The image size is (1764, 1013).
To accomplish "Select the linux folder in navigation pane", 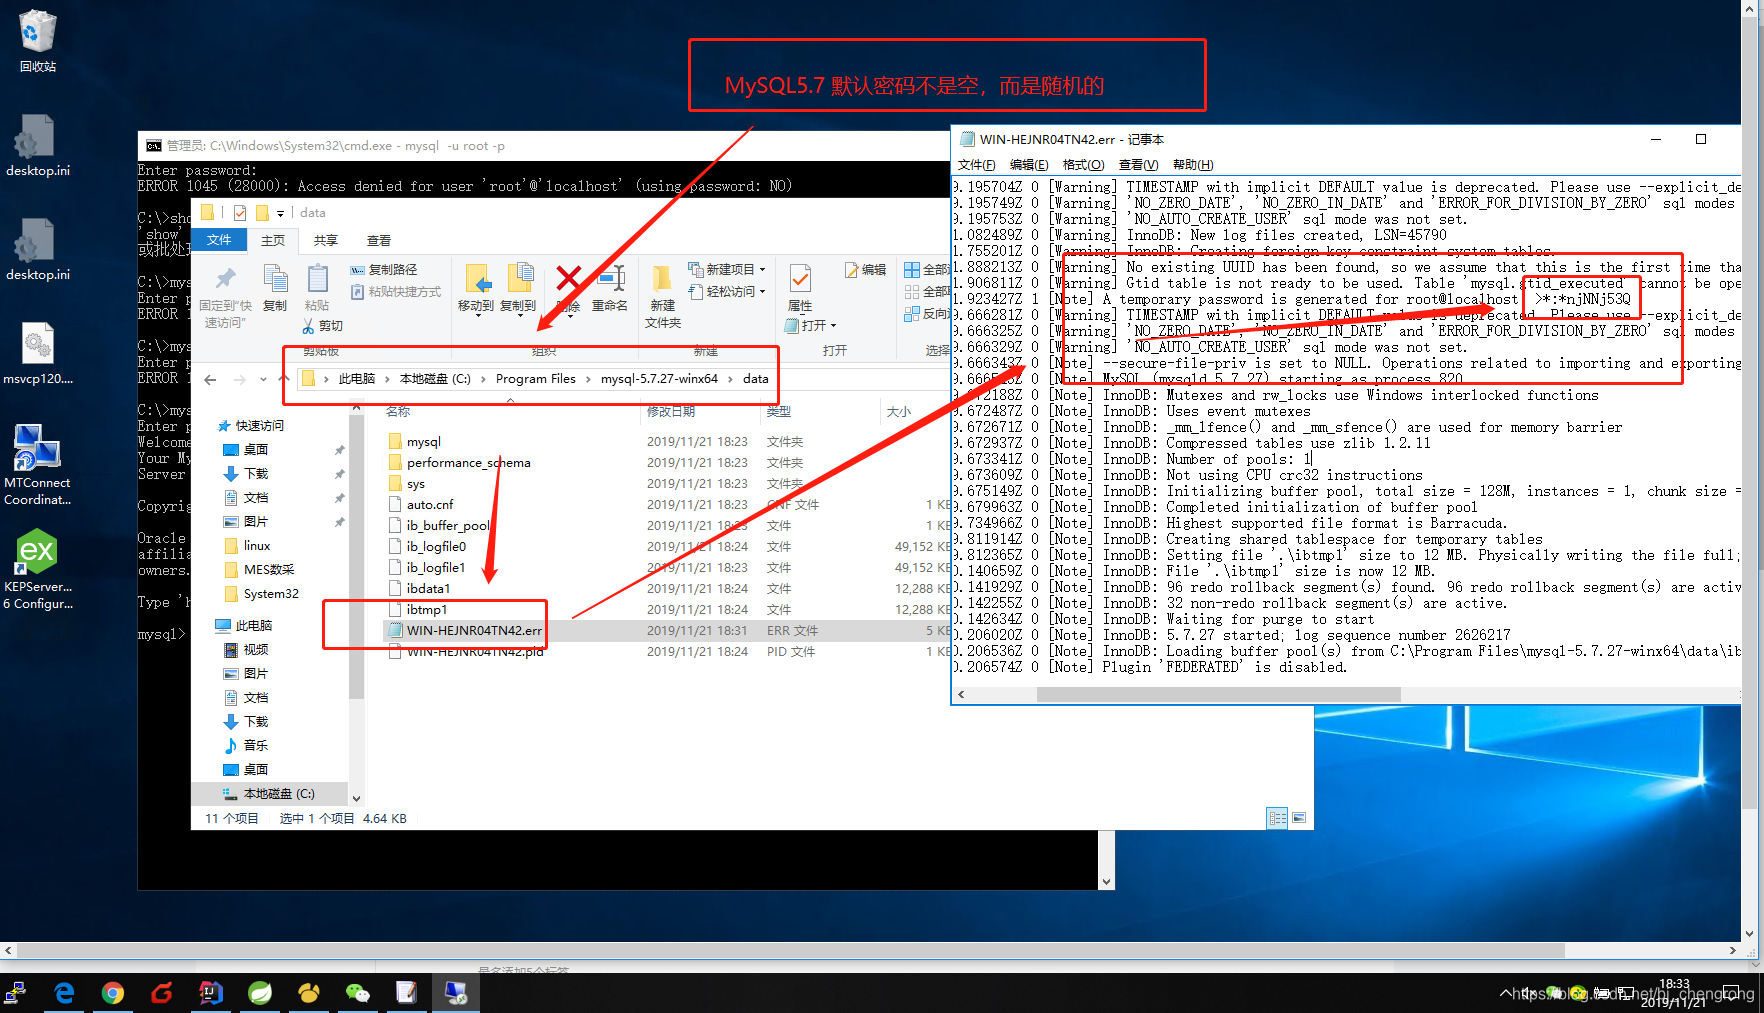I will point(257,546).
